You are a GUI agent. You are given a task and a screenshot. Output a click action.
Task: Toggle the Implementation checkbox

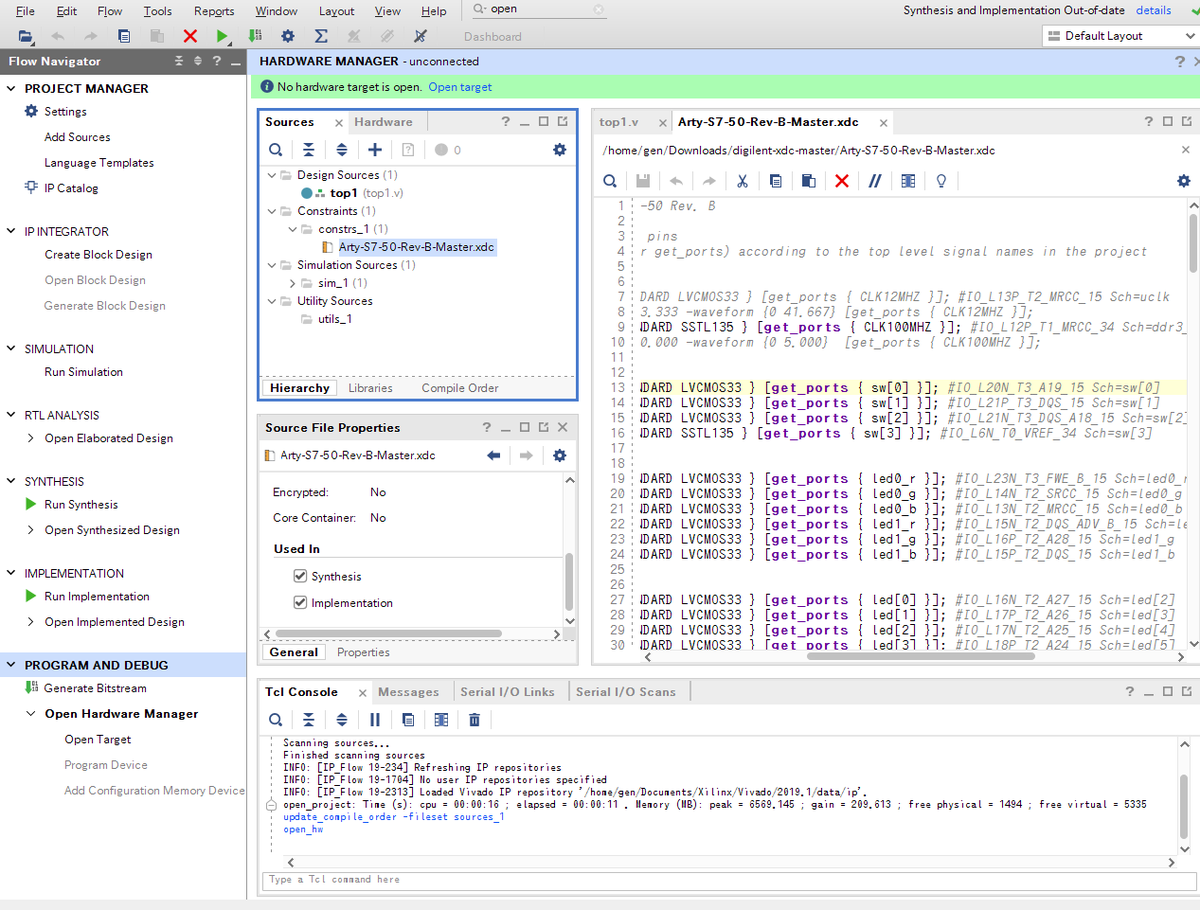[300, 603]
